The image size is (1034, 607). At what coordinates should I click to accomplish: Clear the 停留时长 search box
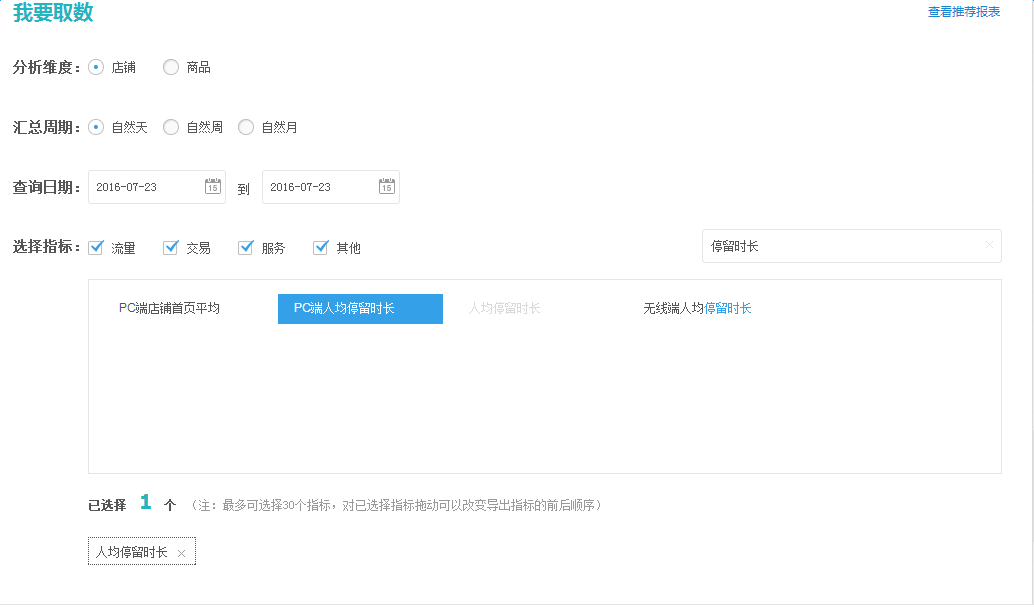(989, 245)
